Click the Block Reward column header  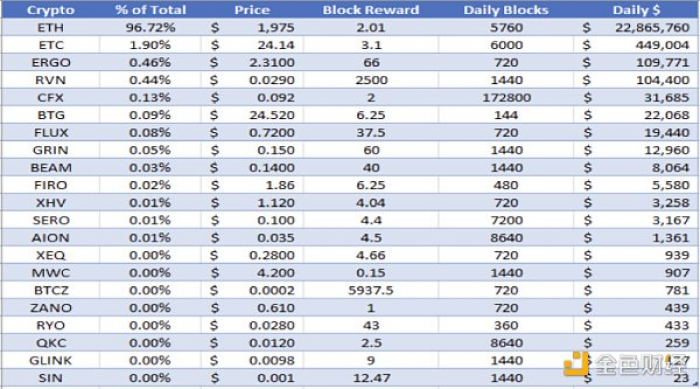pos(371,10)
